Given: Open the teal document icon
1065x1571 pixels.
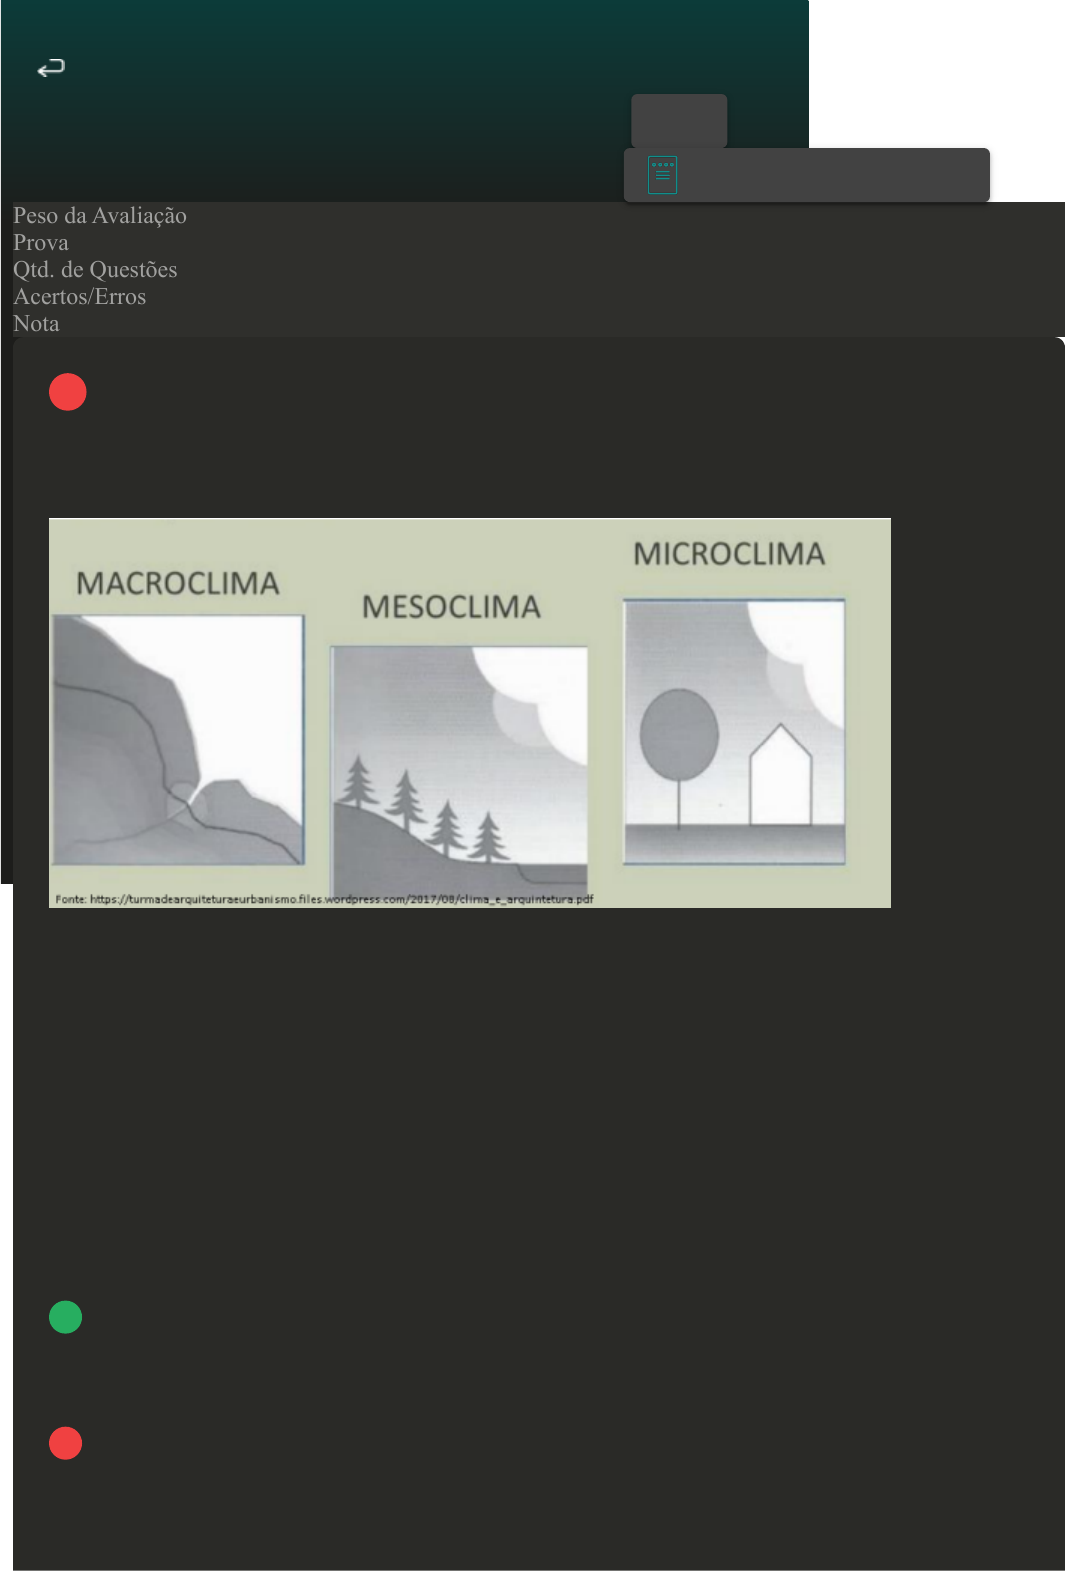Looking at the screenshot, I should coord(662,175).
